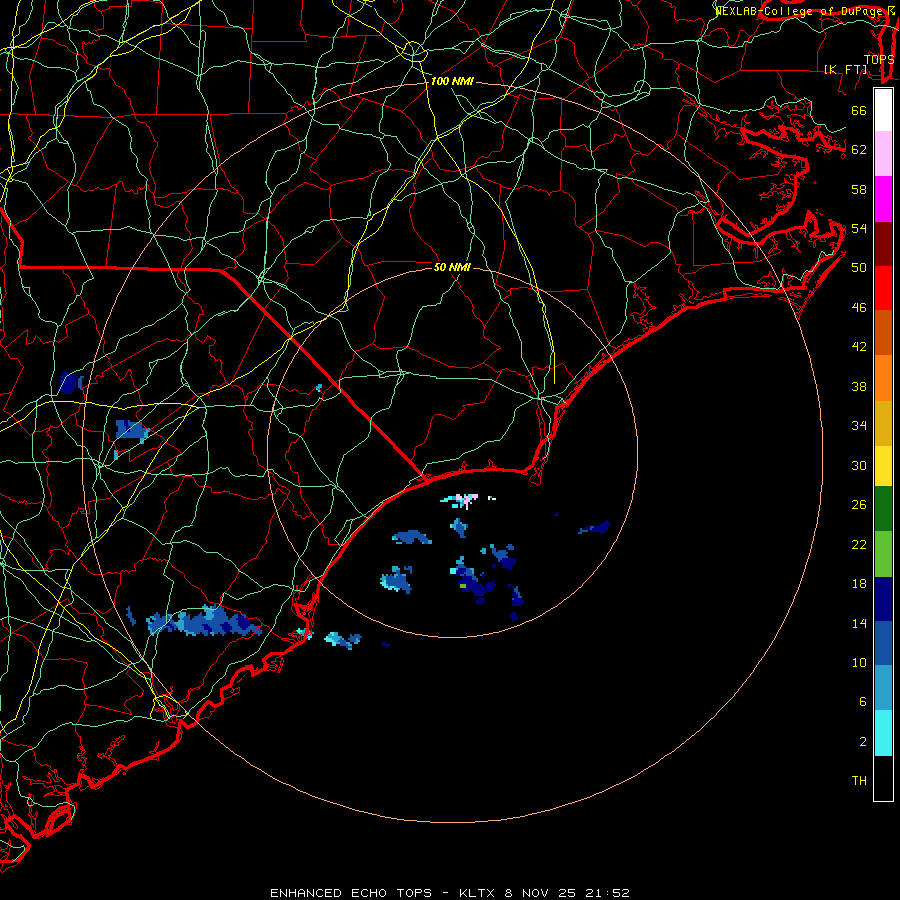Click the 54 legend value

click(859, 228)
